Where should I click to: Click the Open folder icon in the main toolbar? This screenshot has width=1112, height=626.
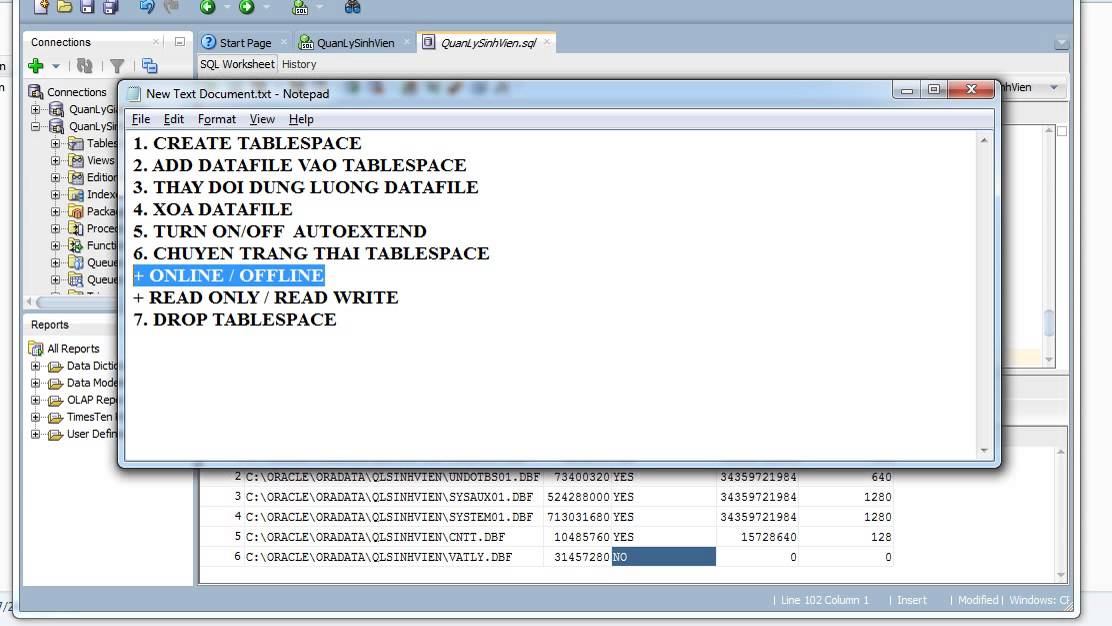point(65,7)
